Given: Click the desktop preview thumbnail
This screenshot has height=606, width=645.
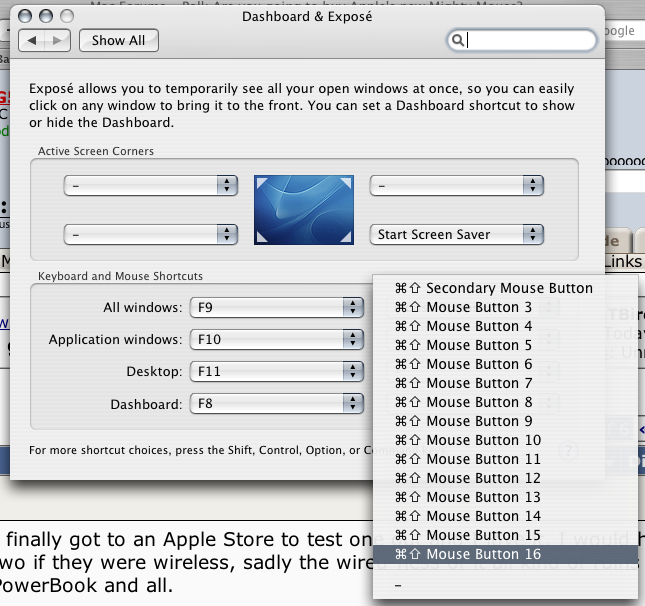Looking at the screenshot, I should coord(304,210).
